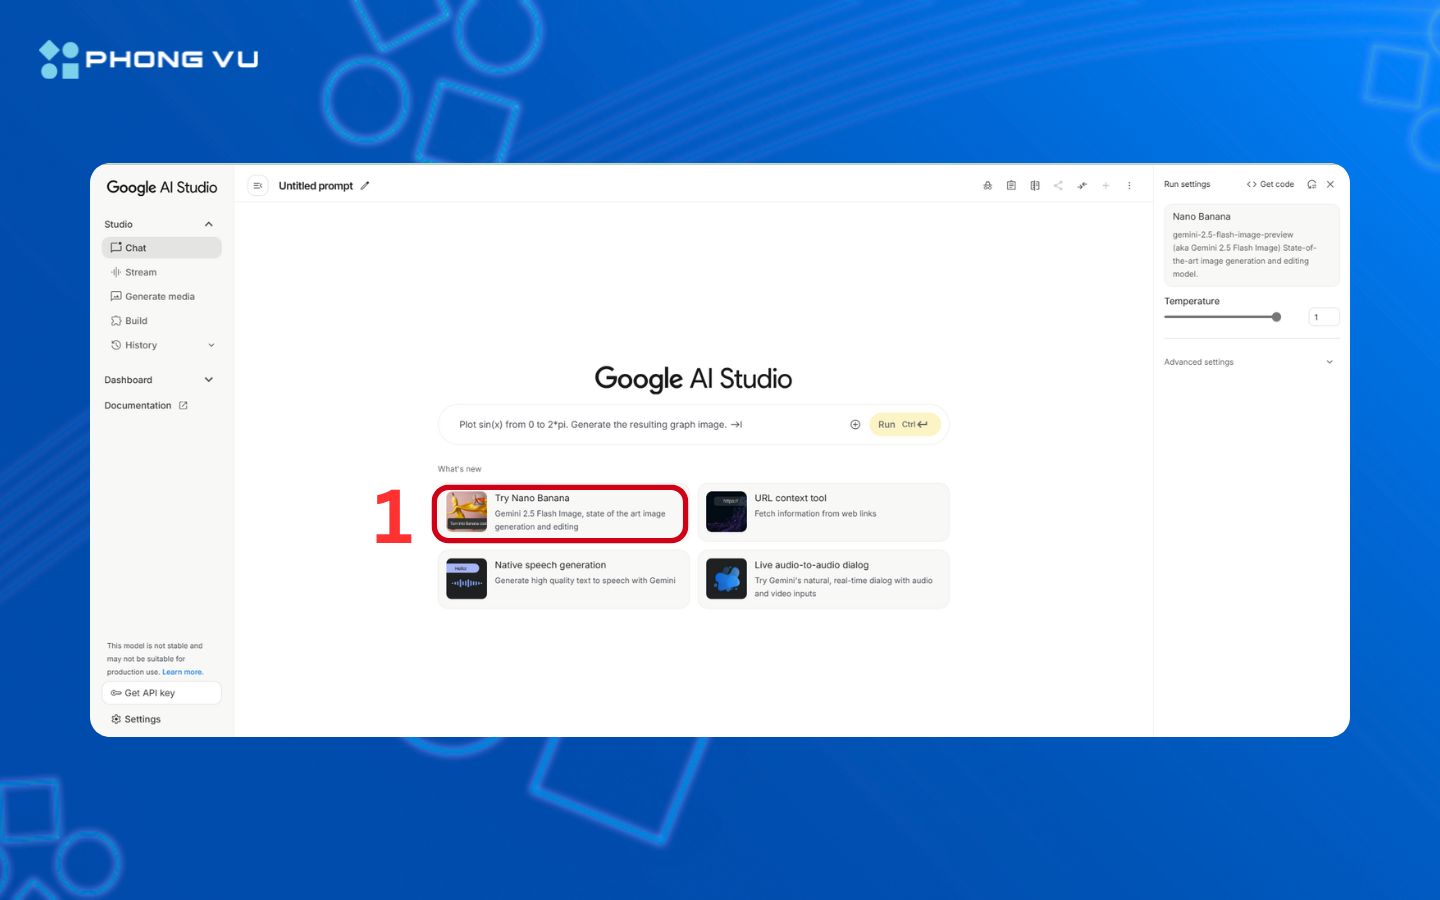Open the Learn more link
The height and width of the screenshot is (900, 1440).
click(x=183, y=672)
